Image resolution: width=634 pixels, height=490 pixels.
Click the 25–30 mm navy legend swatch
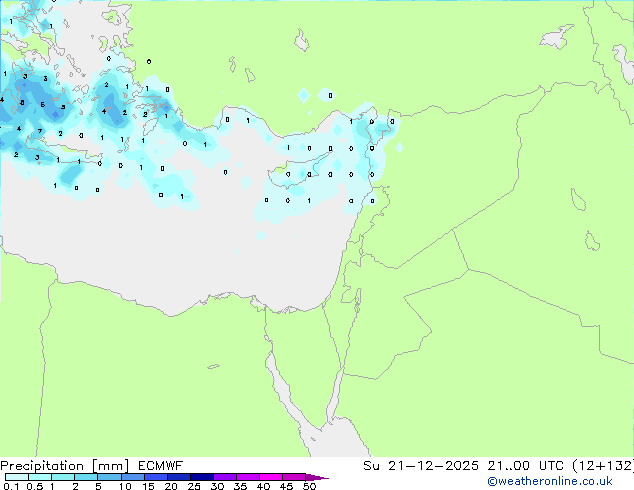(202, 477)
